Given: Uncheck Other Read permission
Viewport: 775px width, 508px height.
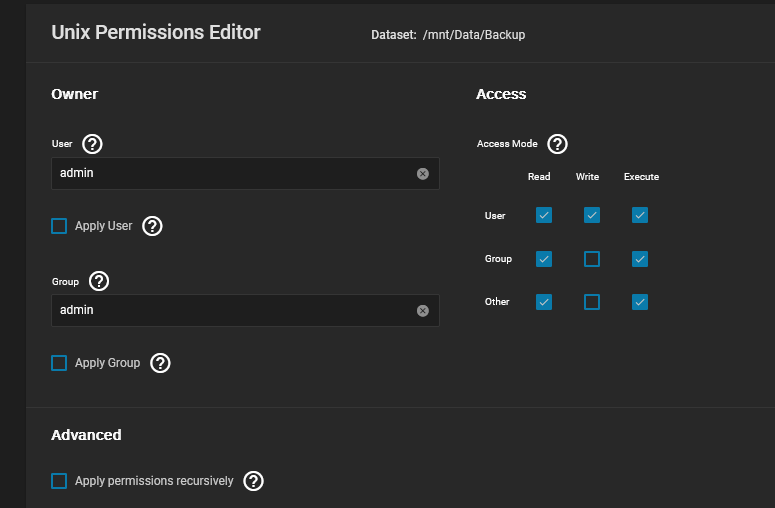Looking at the screenshot, I should [544, 302].
